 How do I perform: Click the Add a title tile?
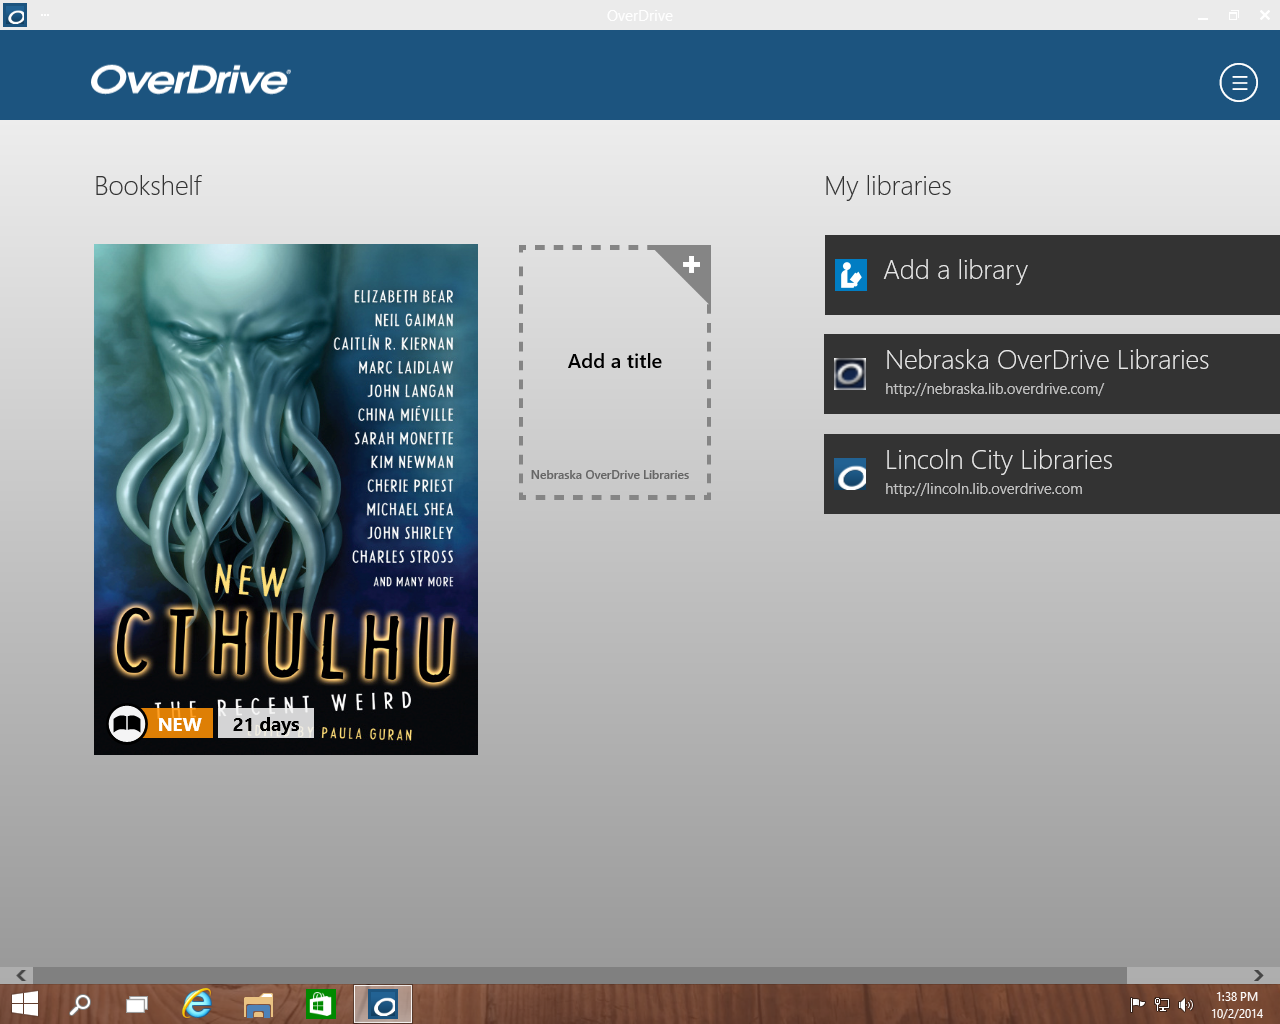(x=615, y=372)
